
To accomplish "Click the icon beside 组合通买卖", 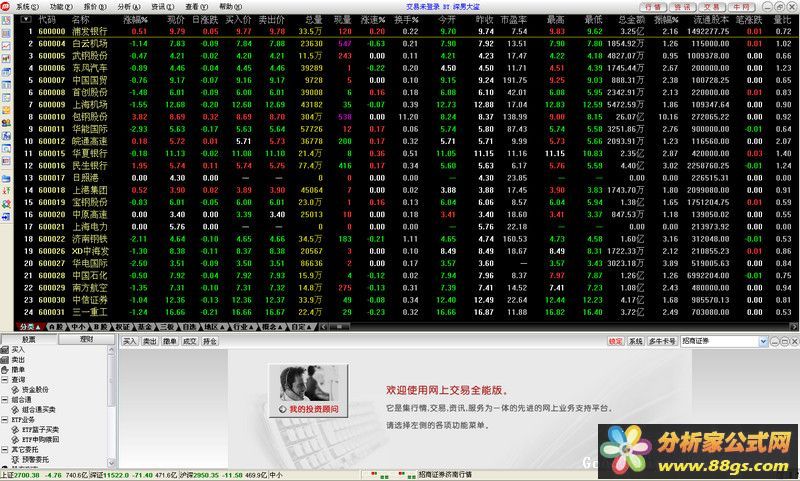I will coord(15,410).
